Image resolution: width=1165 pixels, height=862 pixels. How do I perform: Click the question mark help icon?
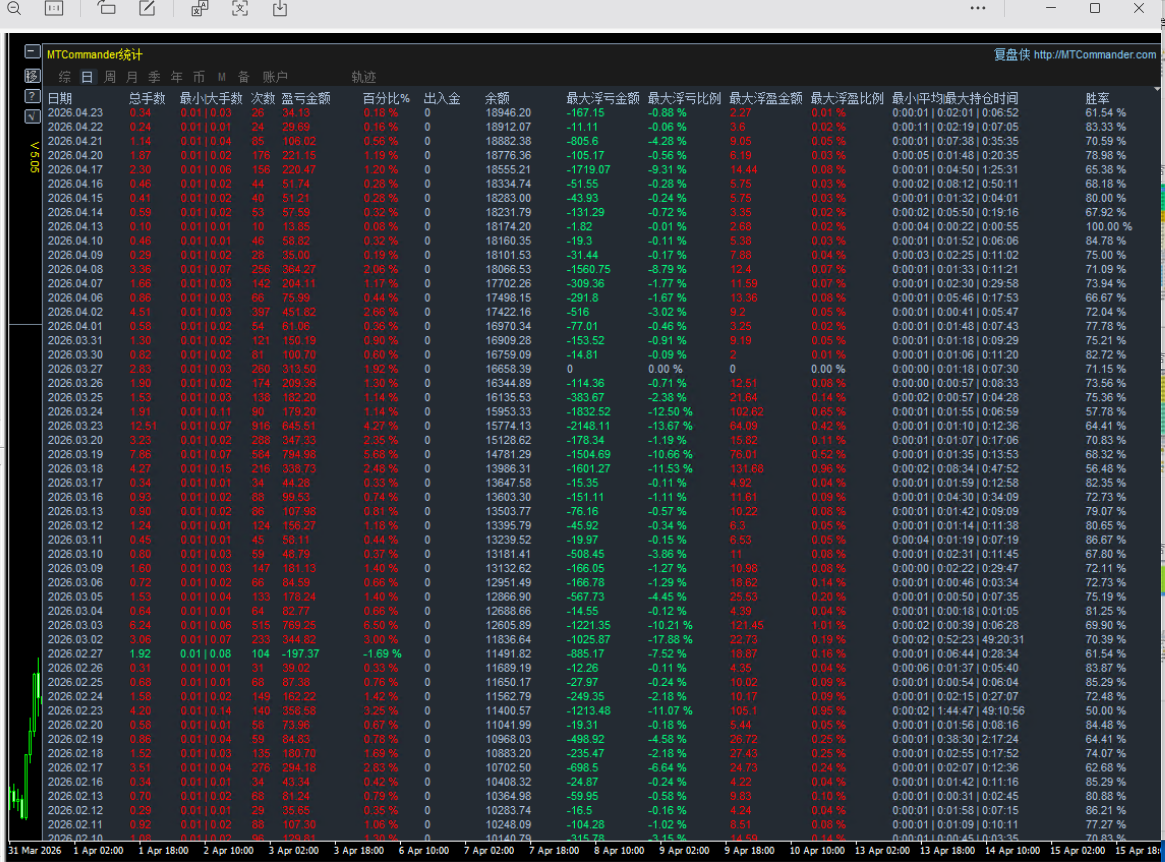(32, 96)
